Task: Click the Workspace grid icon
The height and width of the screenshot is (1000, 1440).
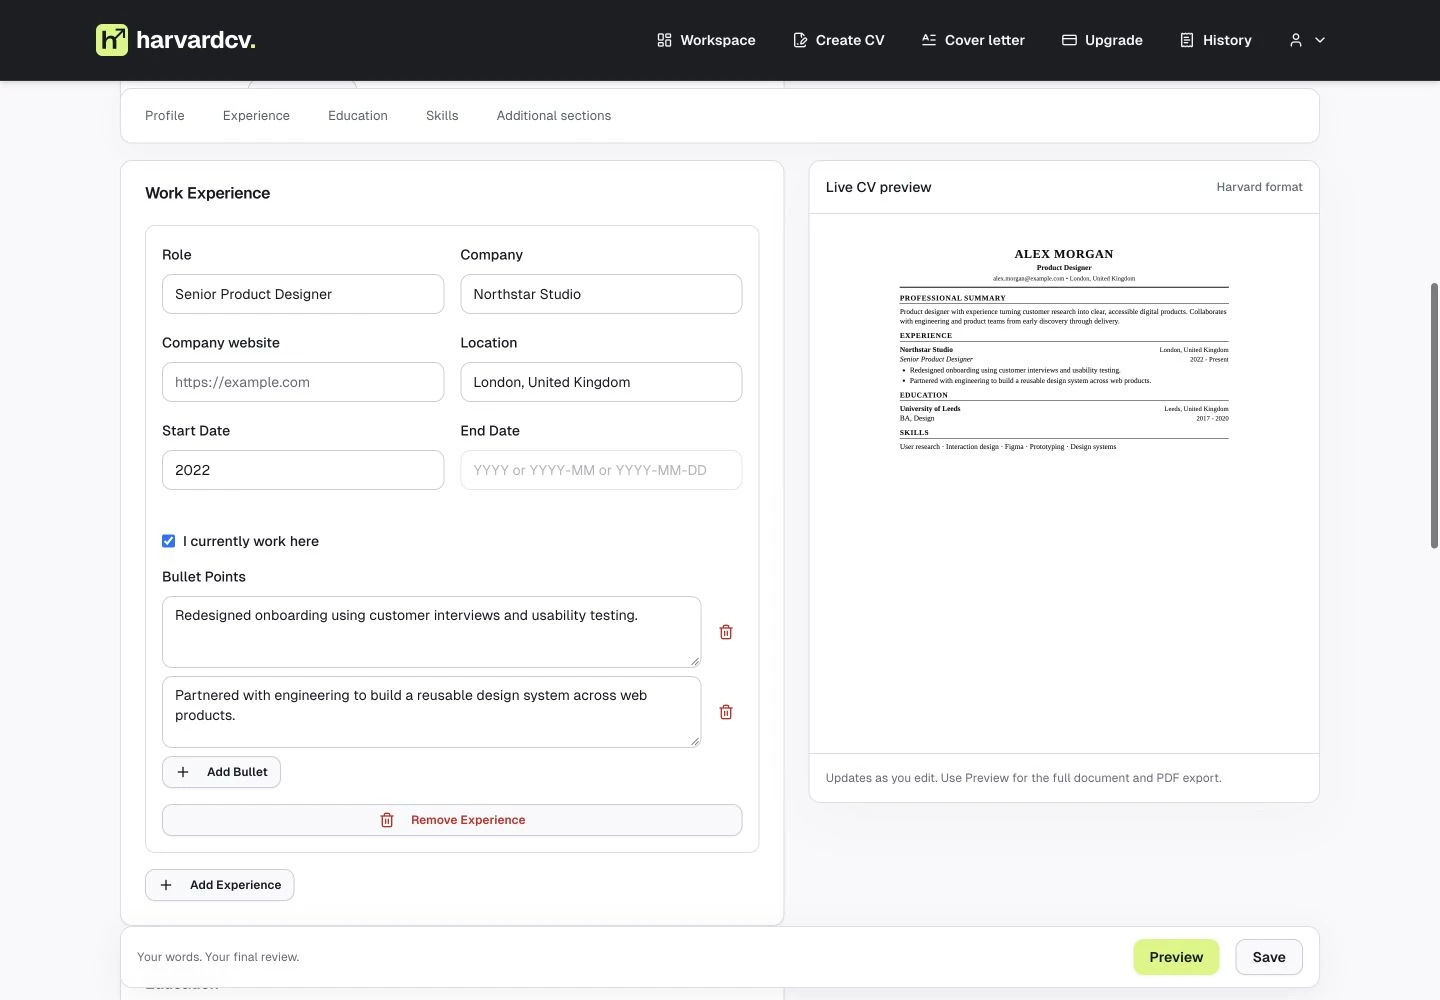Action: (664, 40)
